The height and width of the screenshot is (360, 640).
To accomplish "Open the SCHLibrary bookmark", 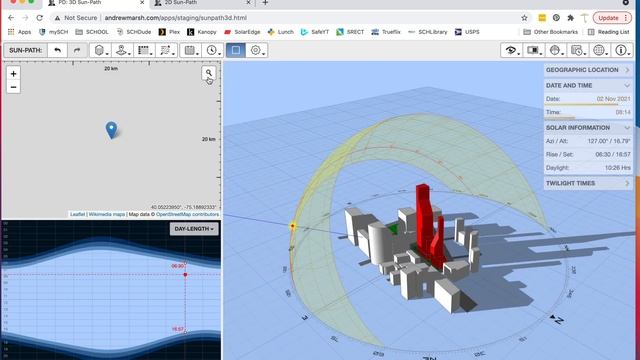I will [x=428, y=32].
